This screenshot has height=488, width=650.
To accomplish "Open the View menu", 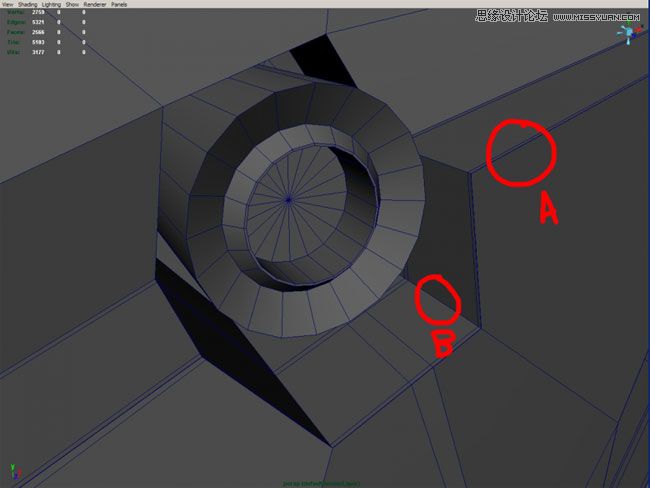I will coord(7,4).
